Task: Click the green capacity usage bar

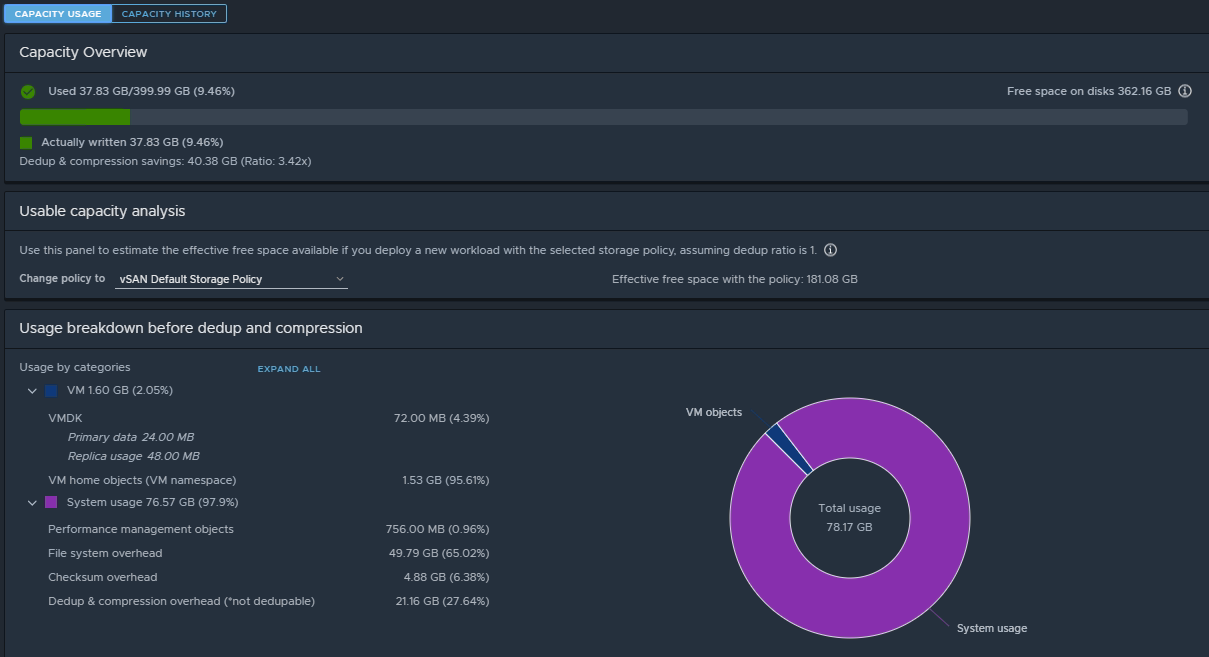Action: point(74,117)
